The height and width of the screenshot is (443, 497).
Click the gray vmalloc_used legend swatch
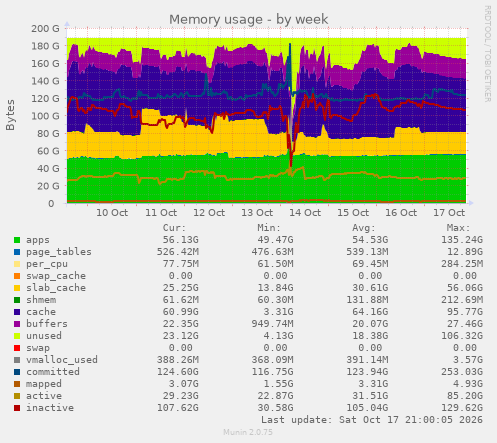click(17, 360)
